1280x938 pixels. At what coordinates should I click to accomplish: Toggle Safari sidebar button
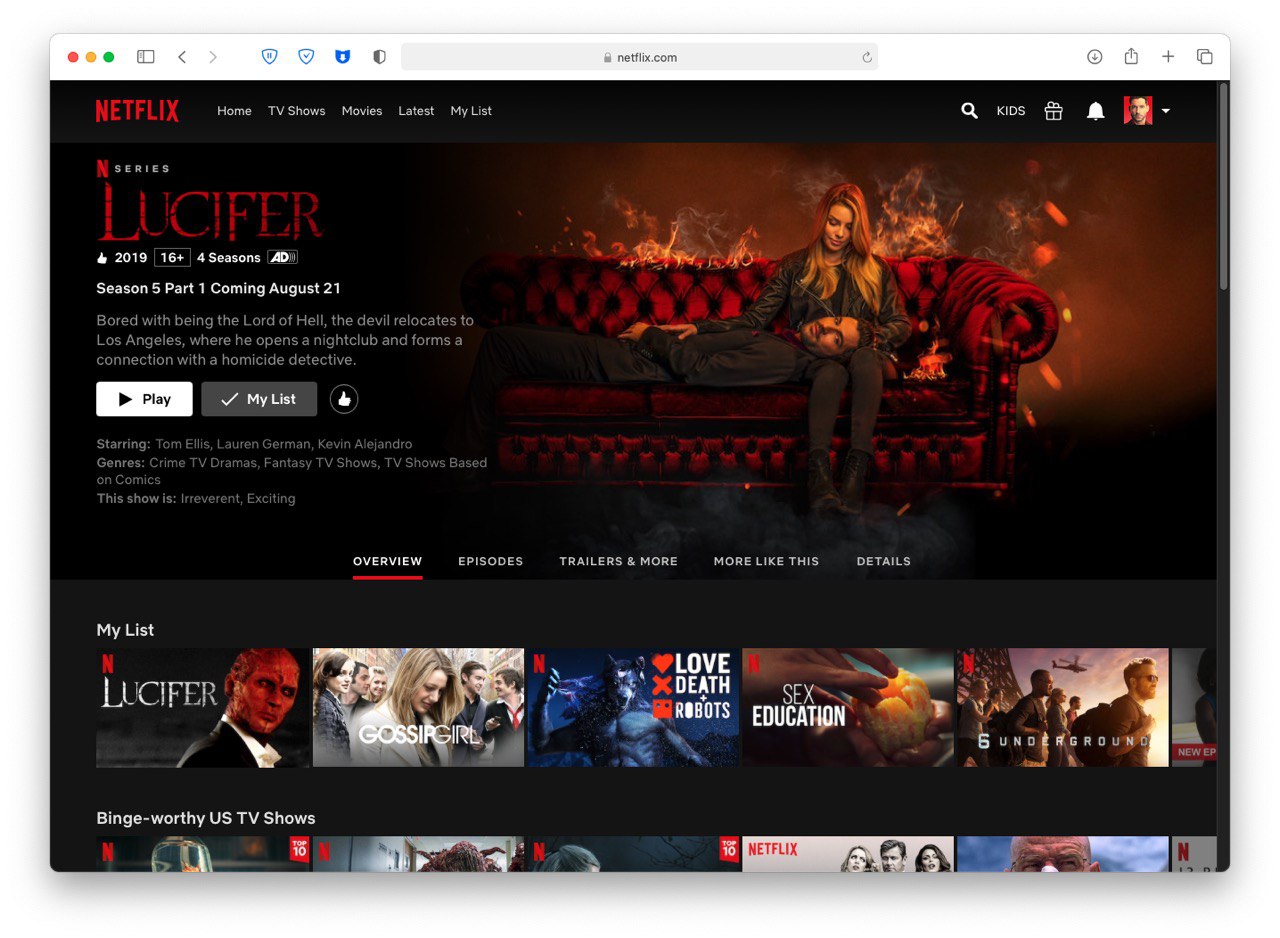click(146, 57)
